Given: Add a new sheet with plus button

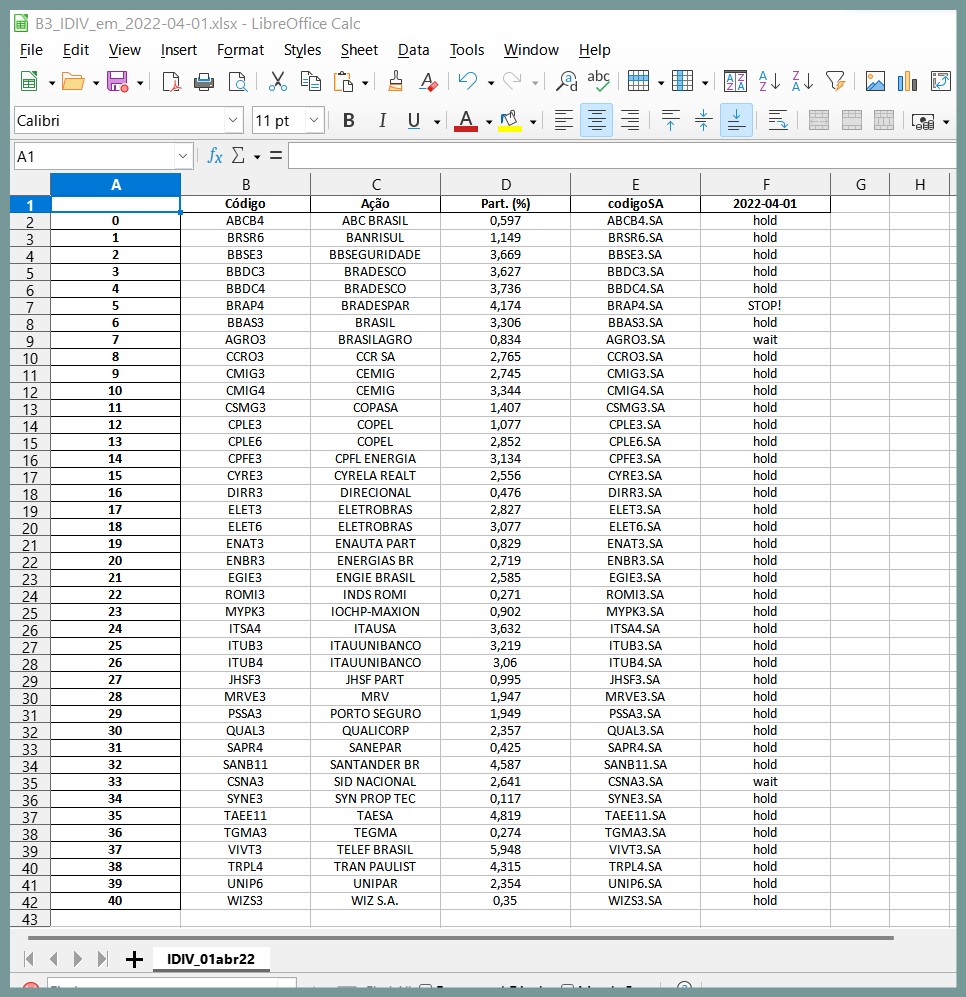Looking at the screenshot, I should 134,959.
